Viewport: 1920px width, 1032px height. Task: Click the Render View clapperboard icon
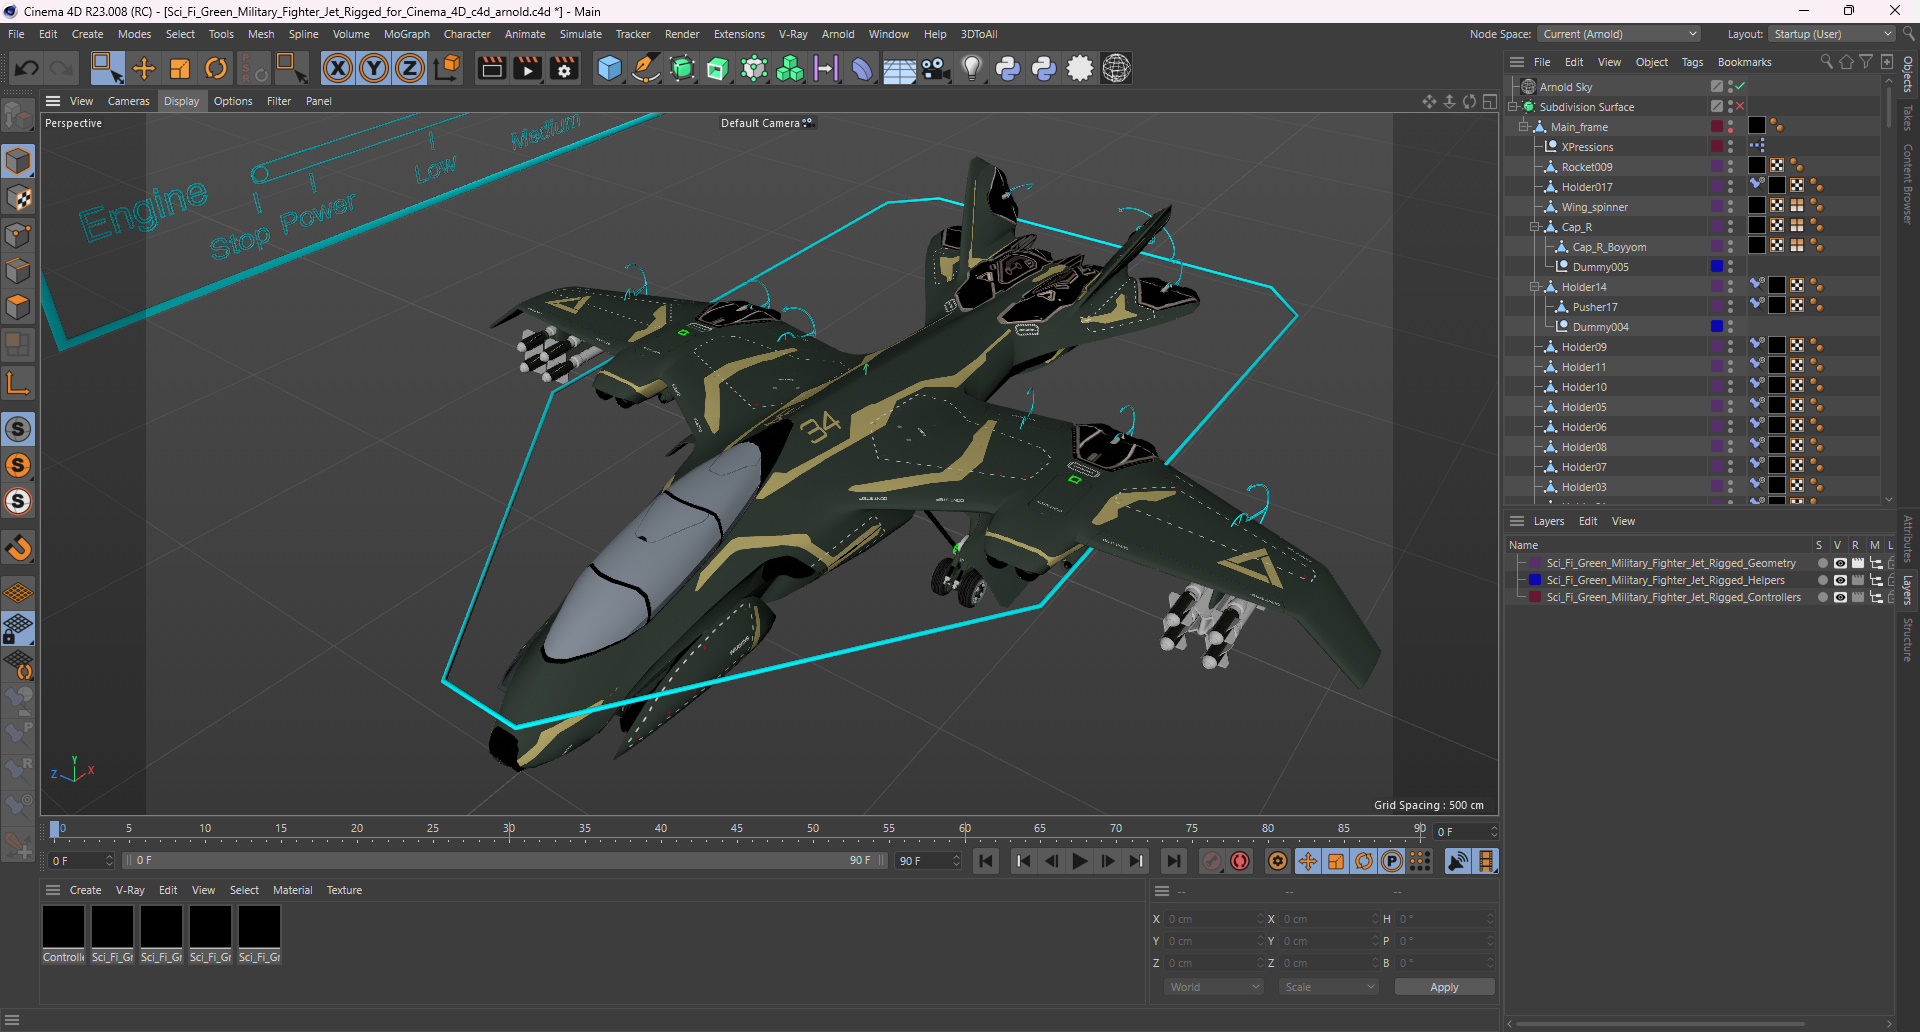(x=491, y=68)
